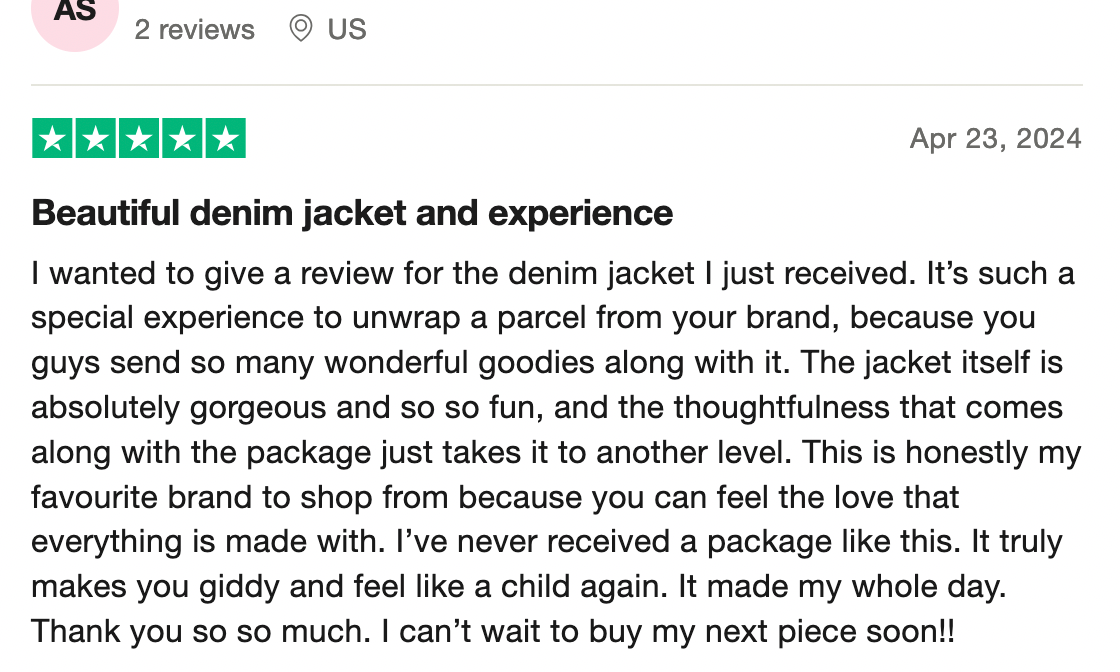Click the fifth green rating star
This screenshot has height=672, width=1120.
(226, 139)
